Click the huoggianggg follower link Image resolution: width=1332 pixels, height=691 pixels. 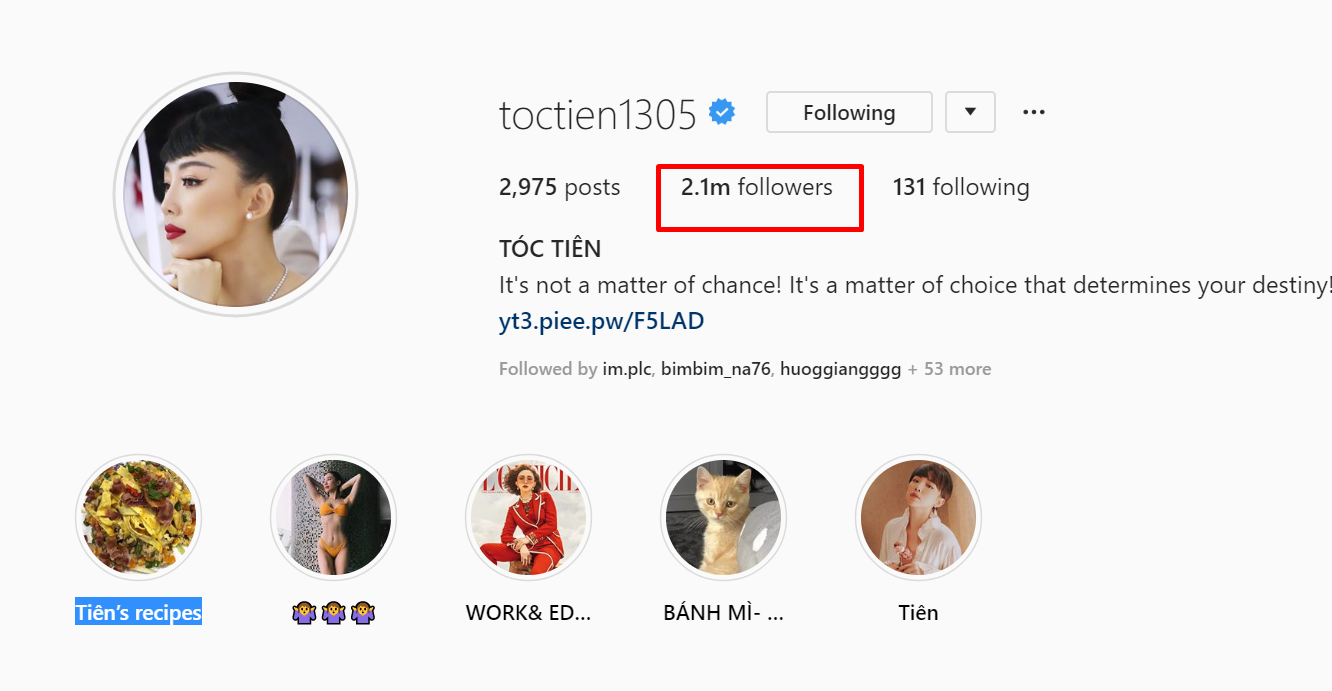[840, 368]
